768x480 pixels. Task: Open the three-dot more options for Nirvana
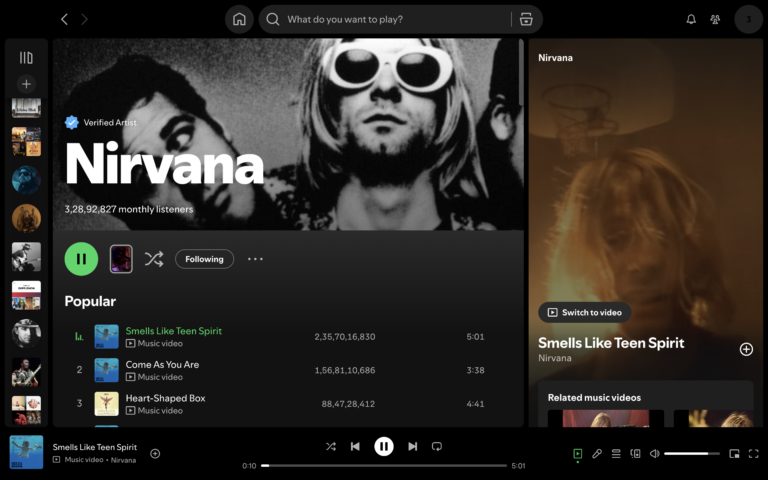pyautogui.click(x=255, y=259)
